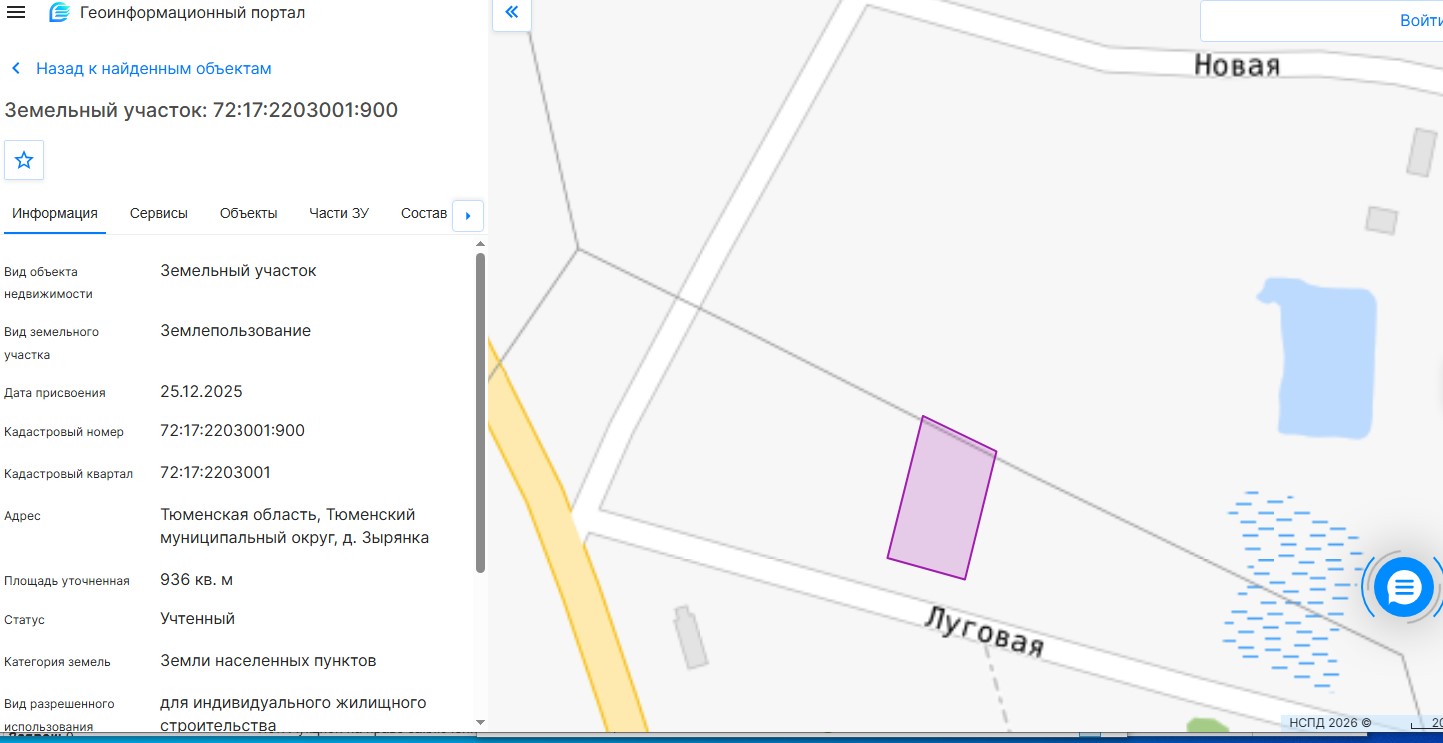Click the Площадь уточненная field label
The image size is (1443, 743).
pos(67,581)
